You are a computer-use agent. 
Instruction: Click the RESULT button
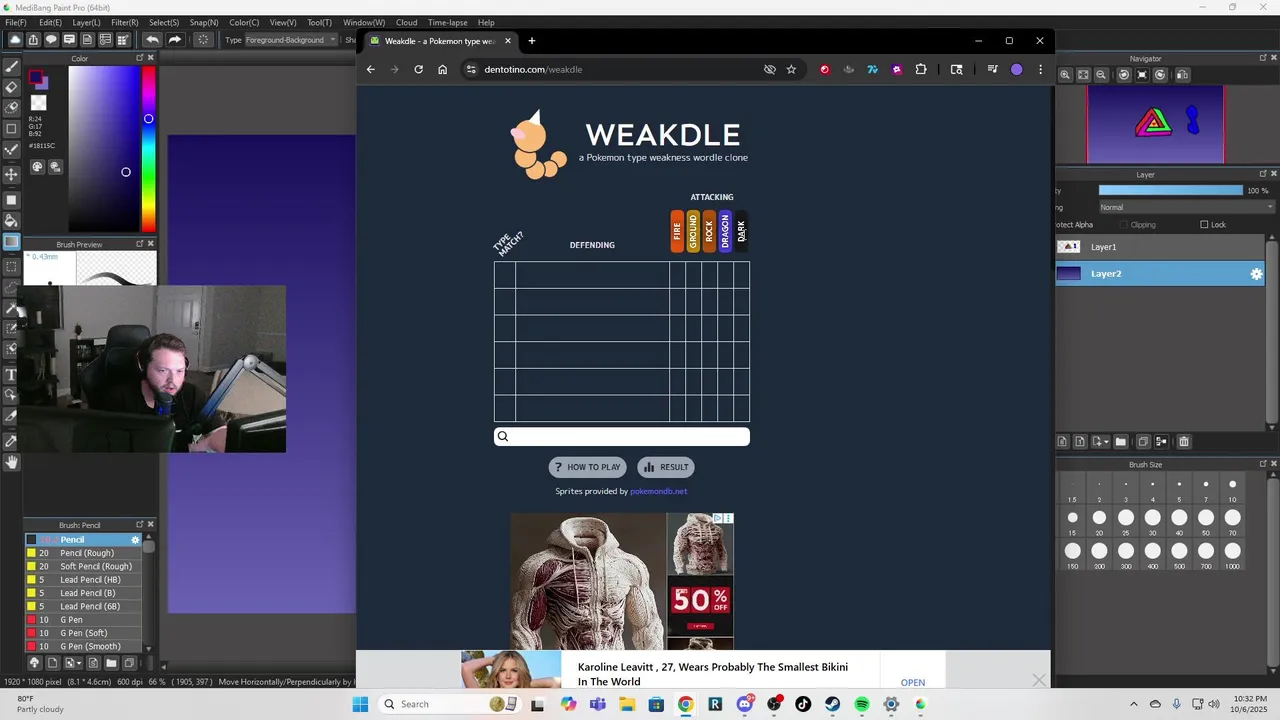pyautogui.click(x=666, y=467)
